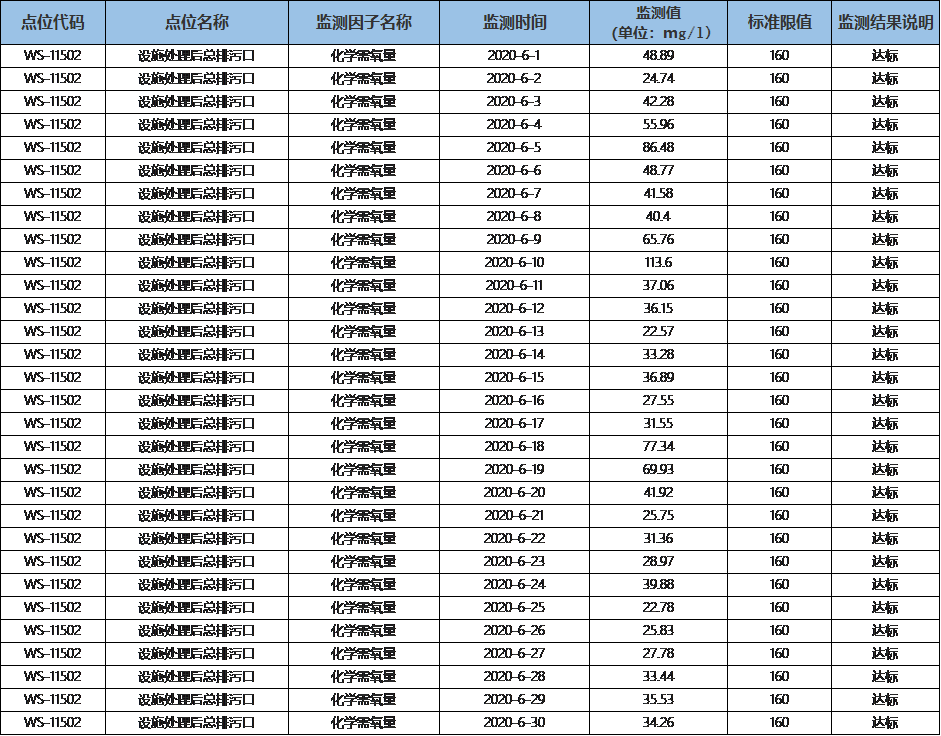Click the monitored value 113.6
941x736 pixels.
click(658, 262)
